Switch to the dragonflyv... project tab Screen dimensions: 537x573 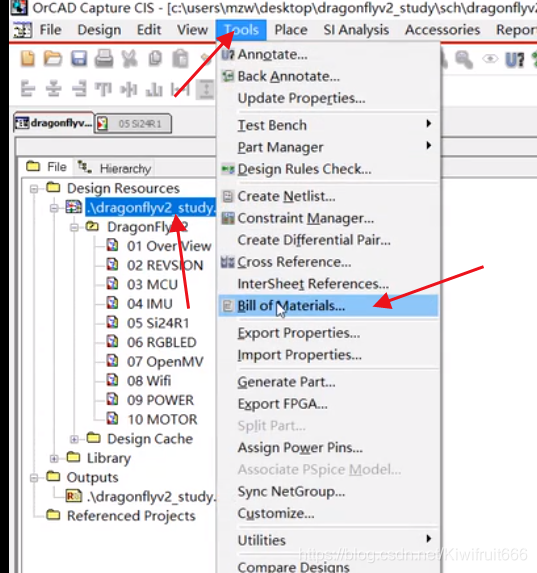coord(54,123)
